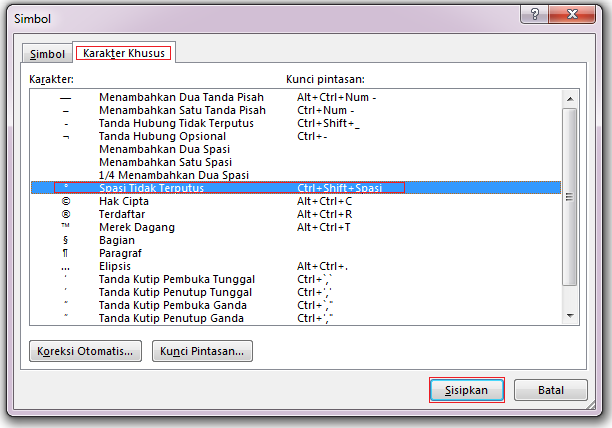Close the Simbol dialog
The width and height of the screenshot is (612, 428).
(572, 14)
